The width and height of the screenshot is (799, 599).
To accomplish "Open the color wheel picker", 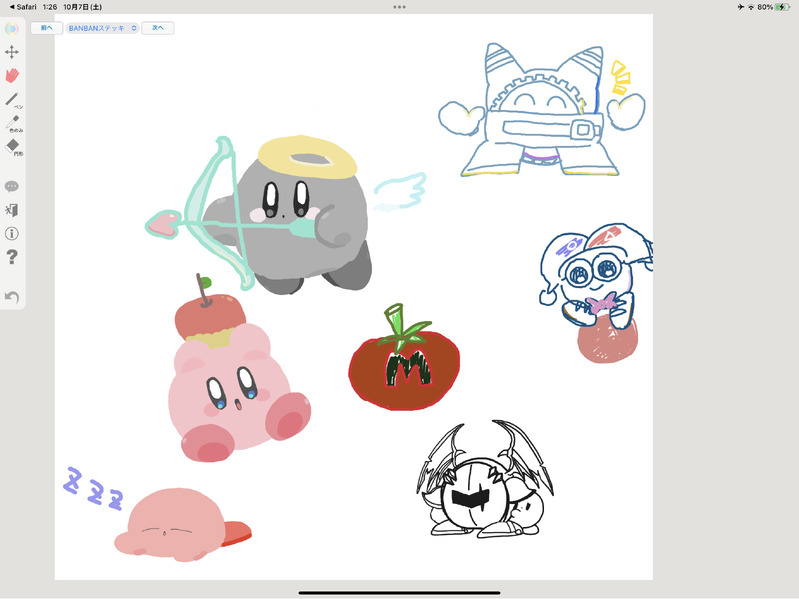I will pos(12,29).
